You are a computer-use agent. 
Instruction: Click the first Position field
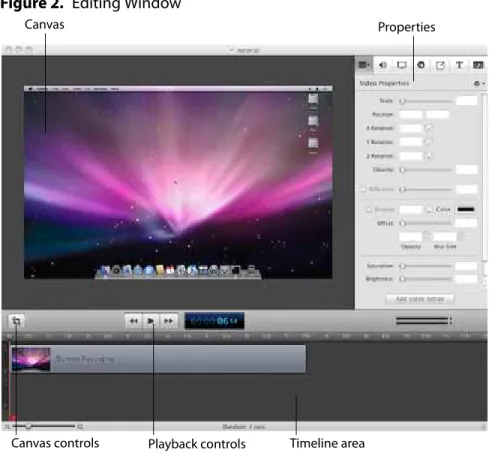coord(410,115)
